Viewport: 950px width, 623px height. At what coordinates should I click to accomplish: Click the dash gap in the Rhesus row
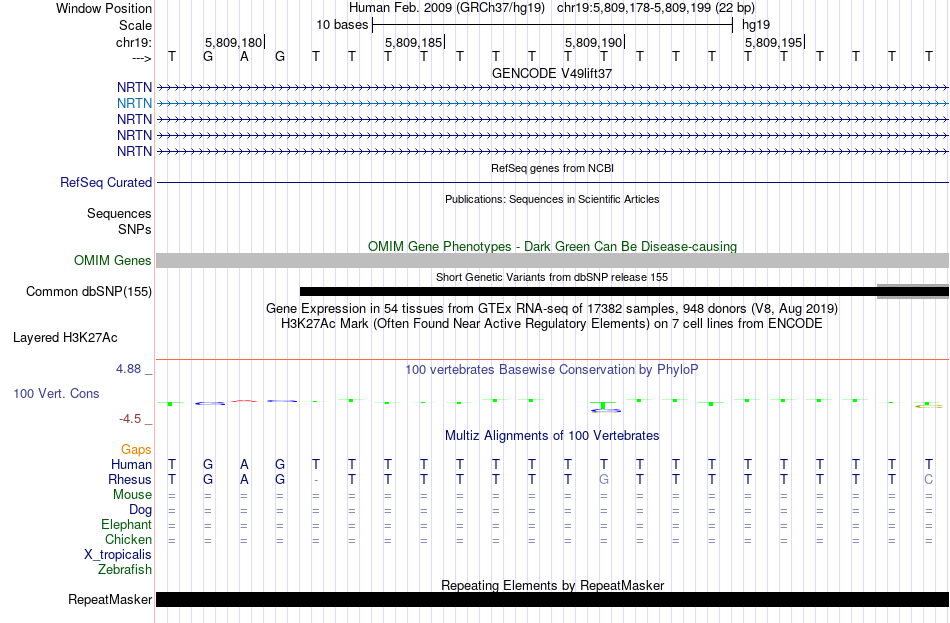coord(316,480)
